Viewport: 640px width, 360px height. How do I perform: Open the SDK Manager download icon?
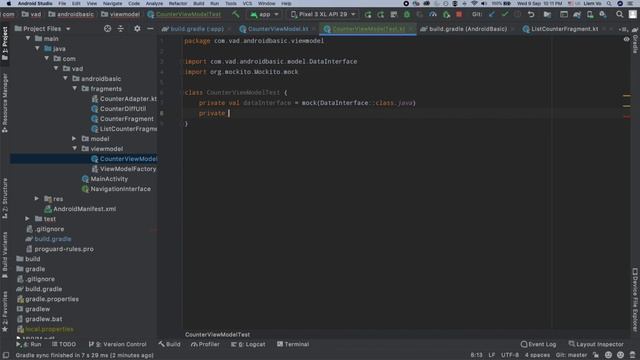[603, 15]
